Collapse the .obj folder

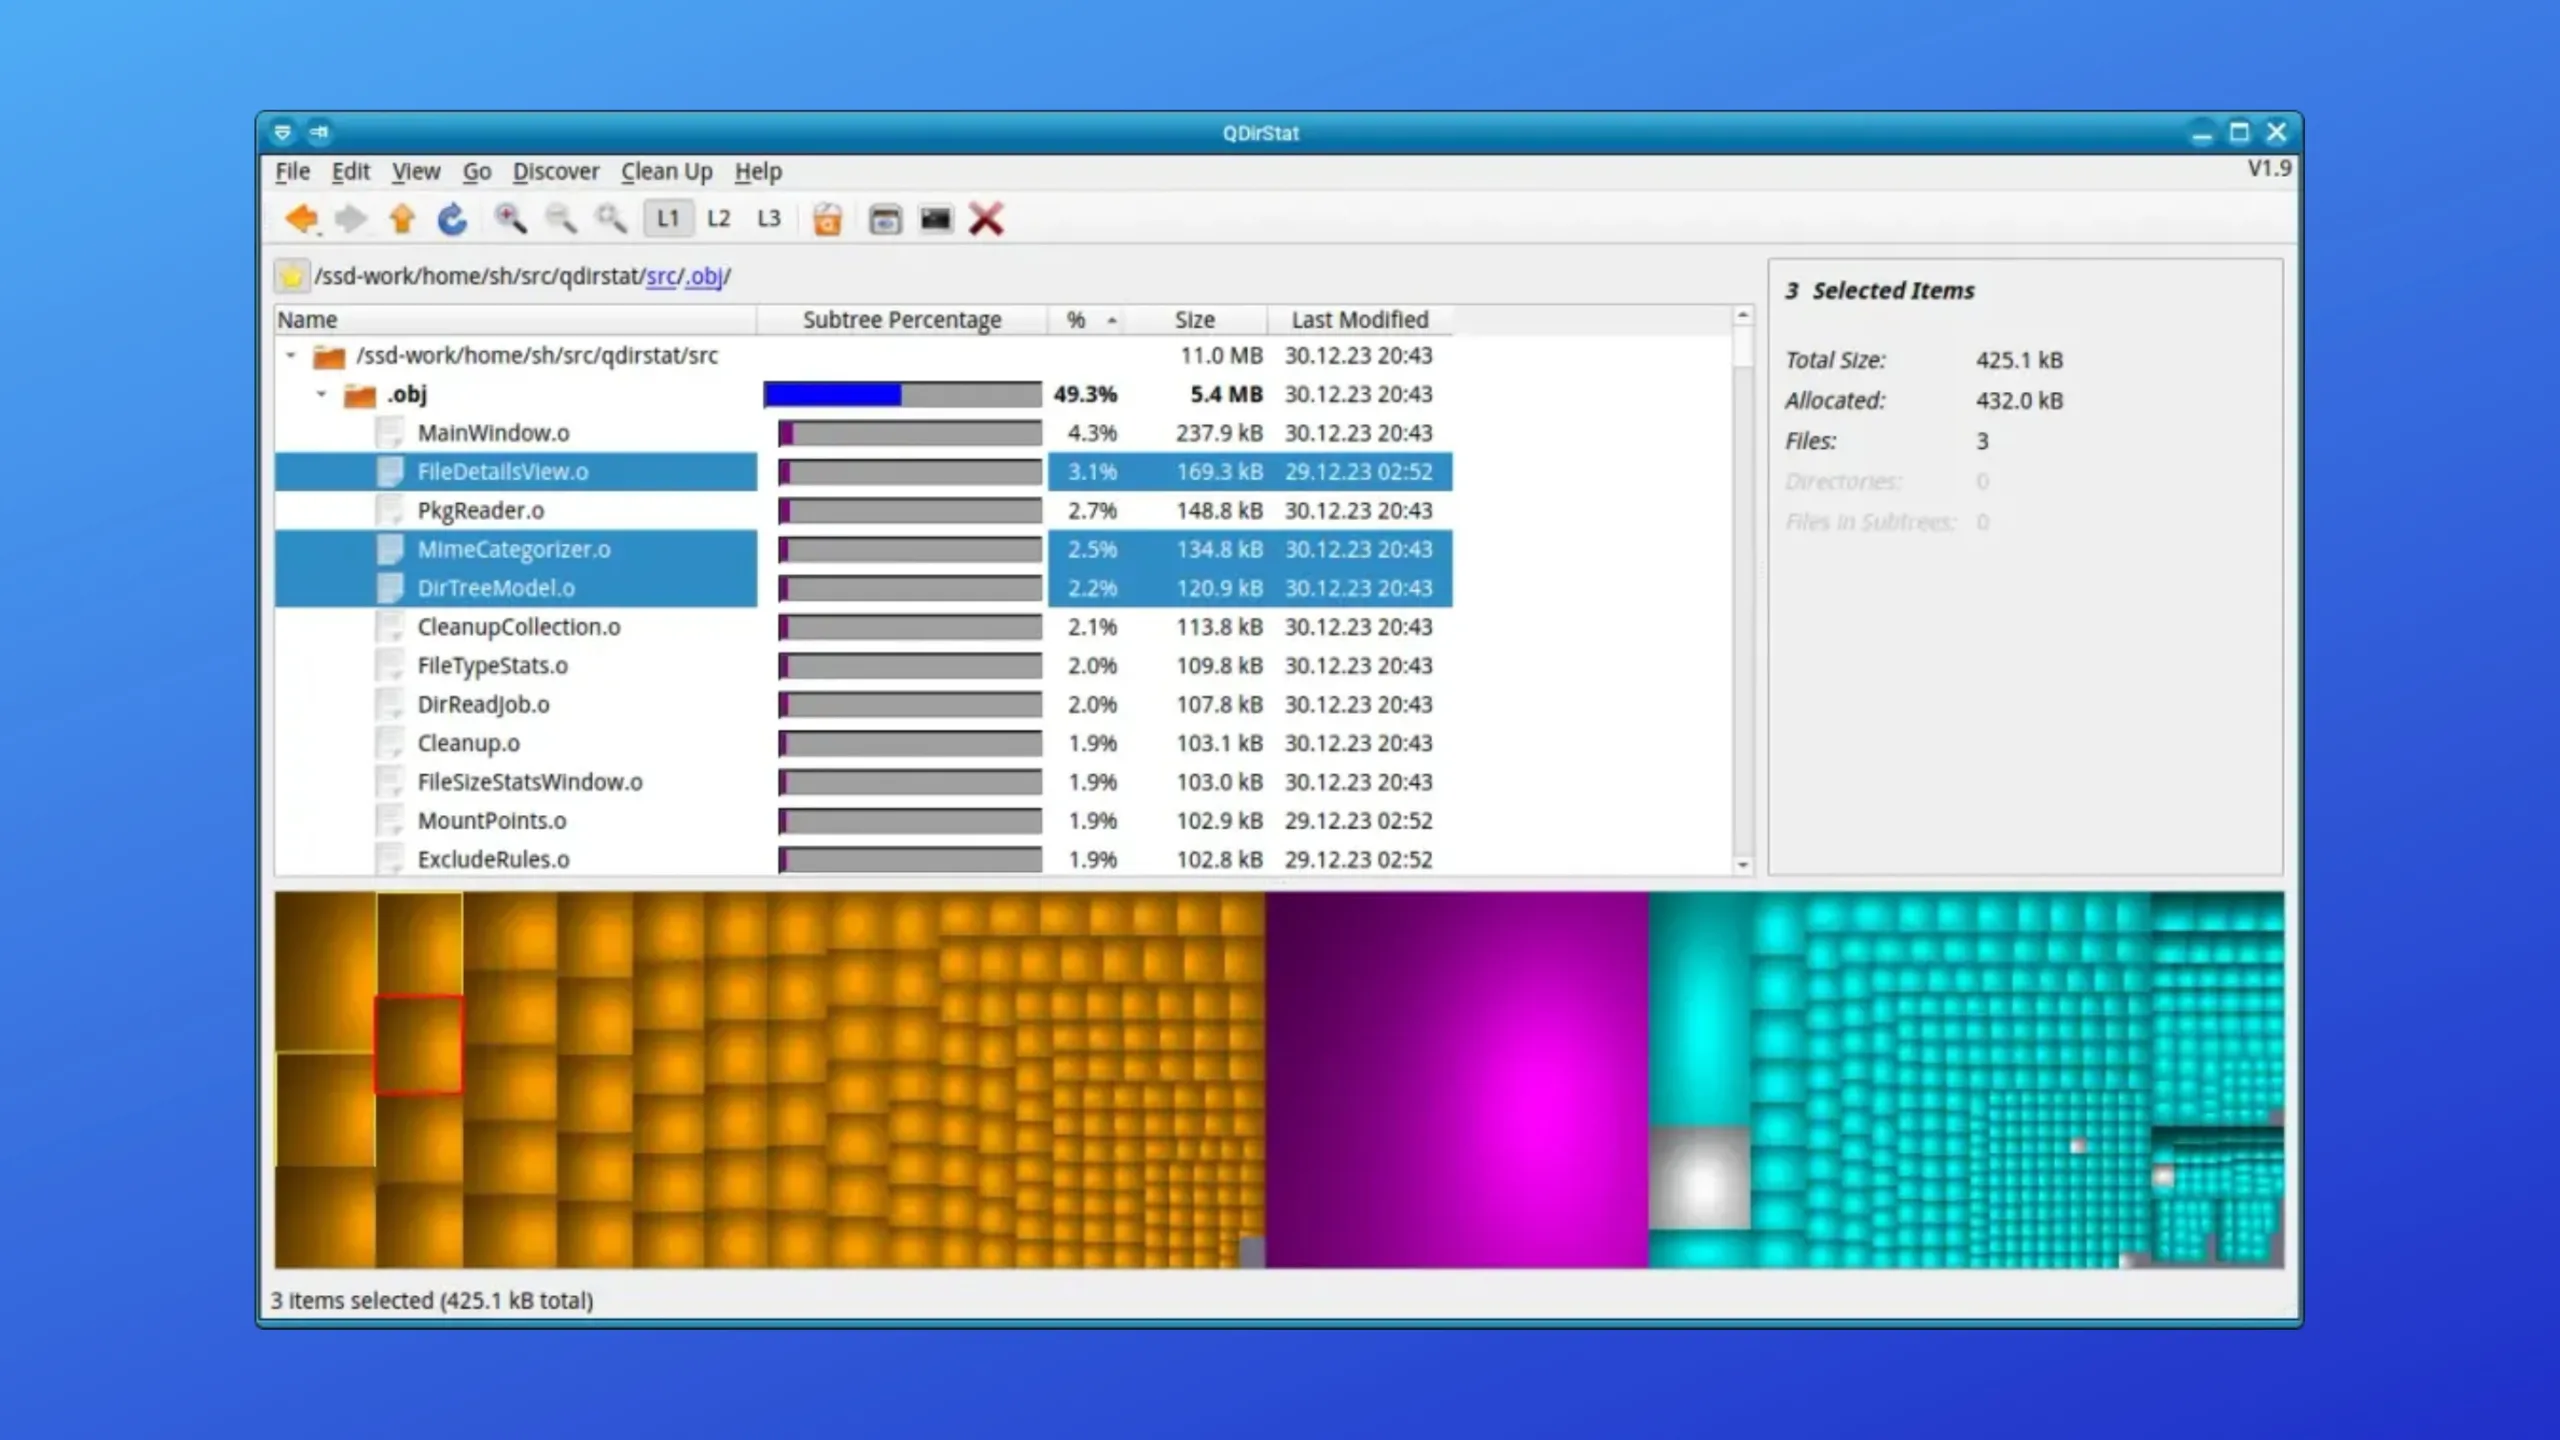tap(321, 394)
